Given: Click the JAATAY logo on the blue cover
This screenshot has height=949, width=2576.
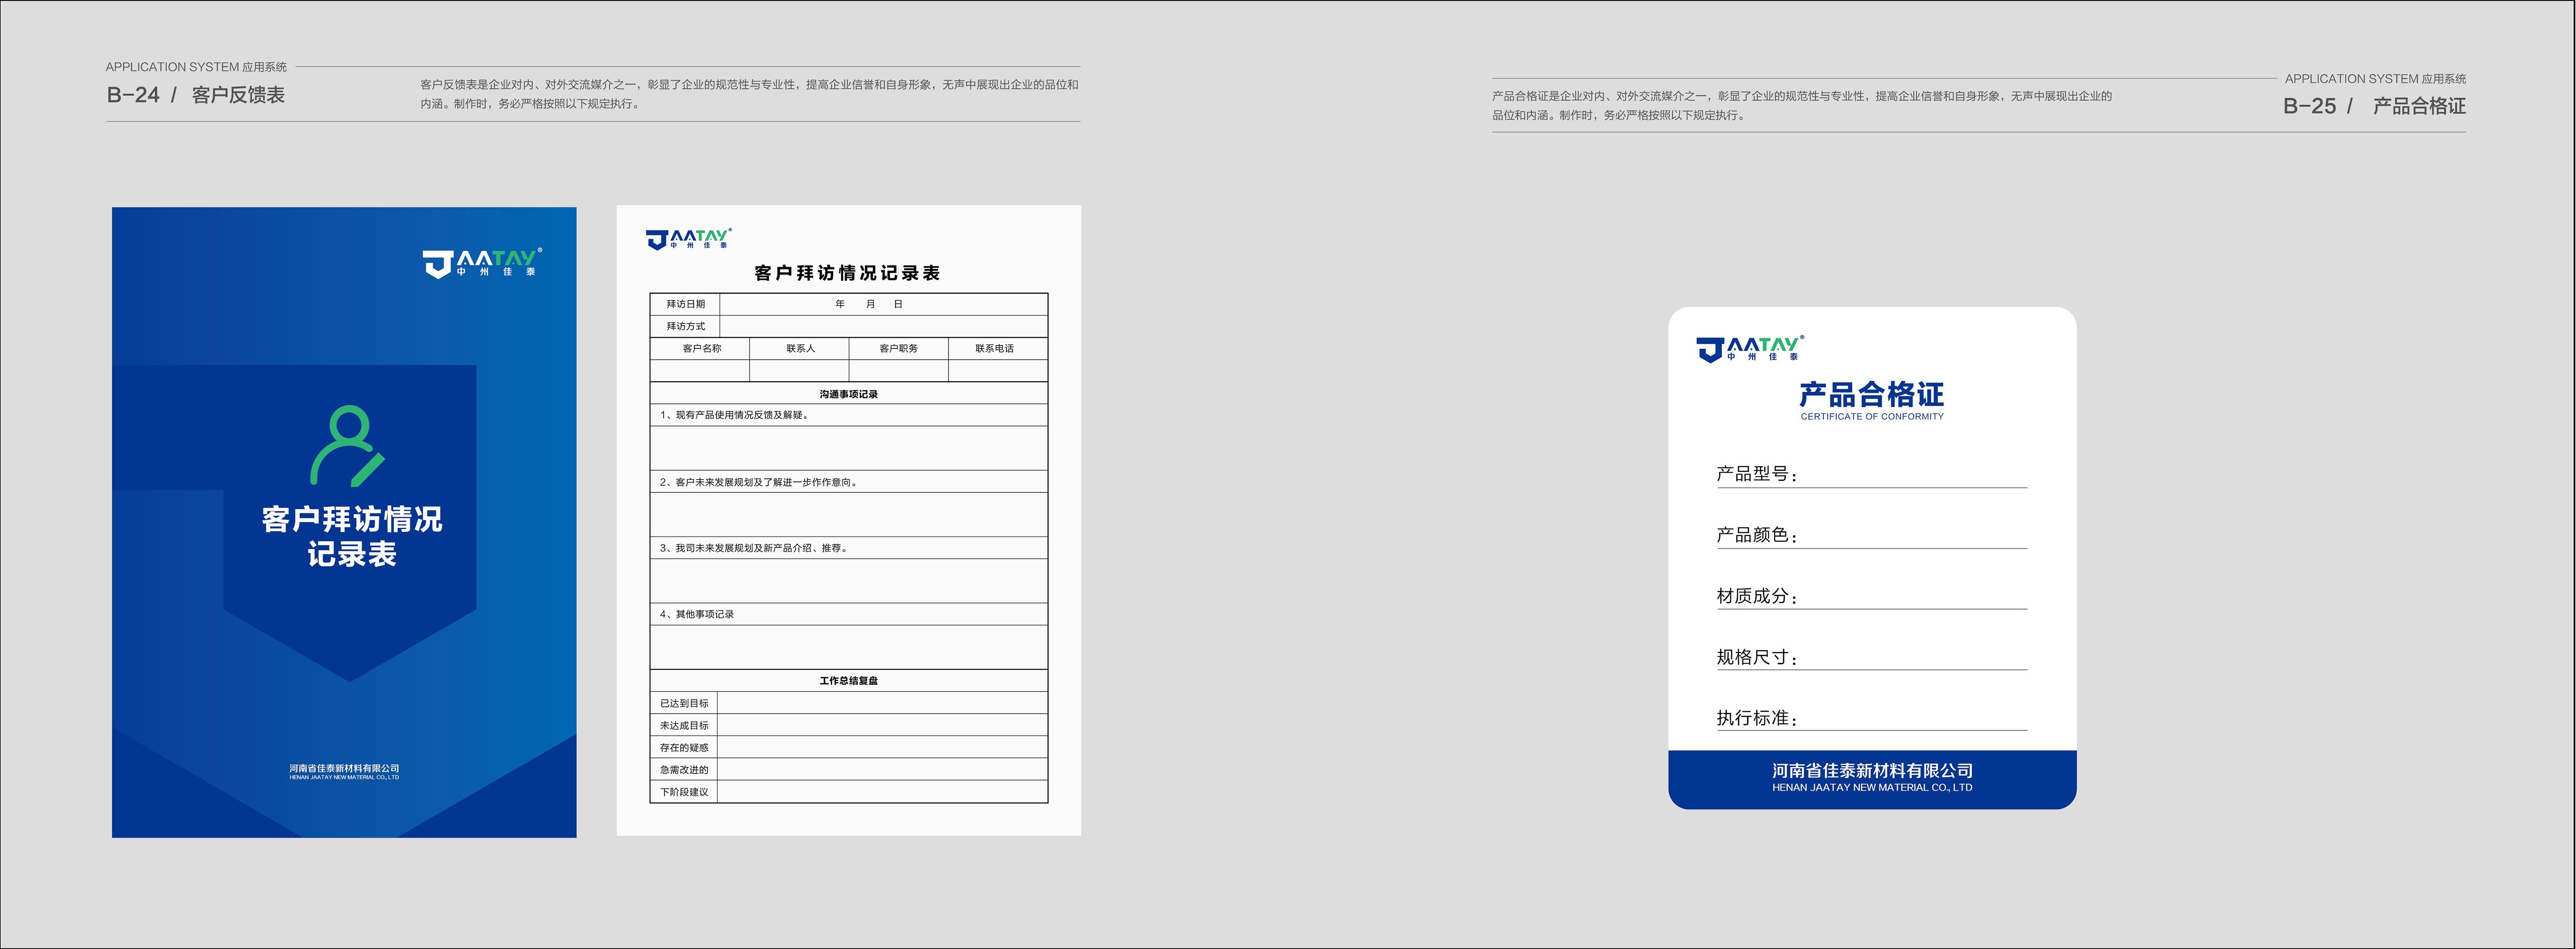Looking at the screenshot, I should pos(480,262).
